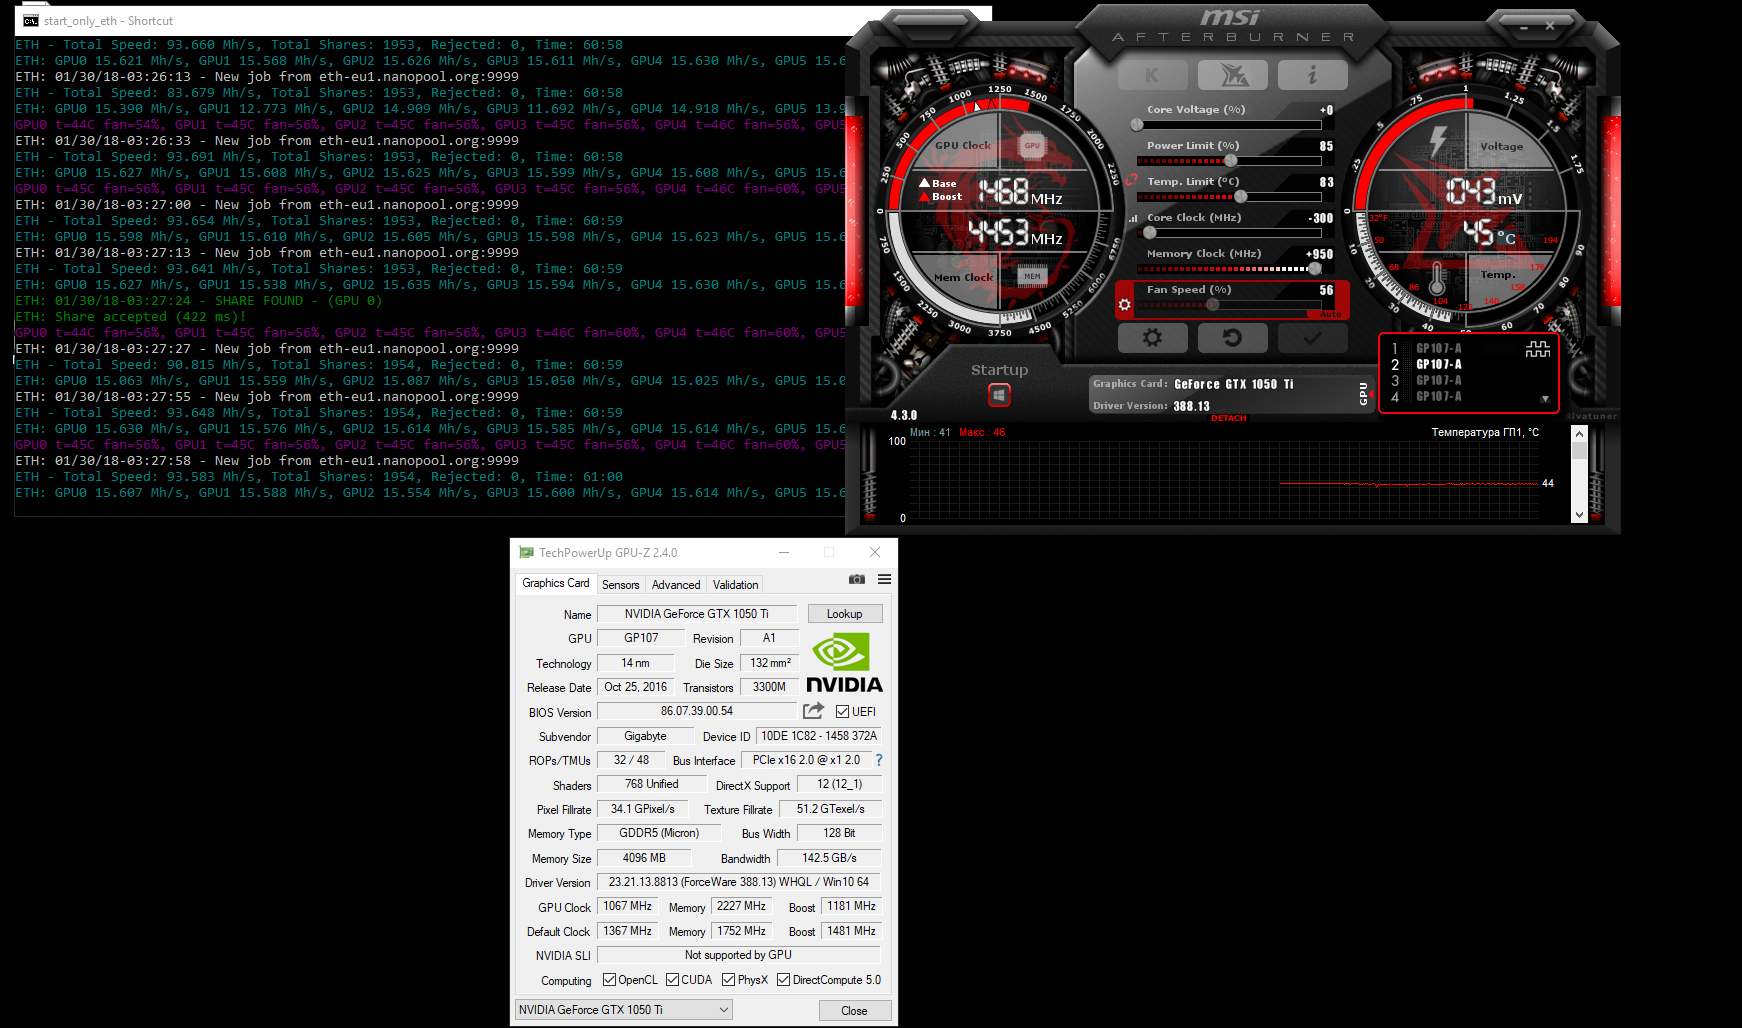Click the GPU sync icon beside GP107-A list

[x=1538, y=349]
